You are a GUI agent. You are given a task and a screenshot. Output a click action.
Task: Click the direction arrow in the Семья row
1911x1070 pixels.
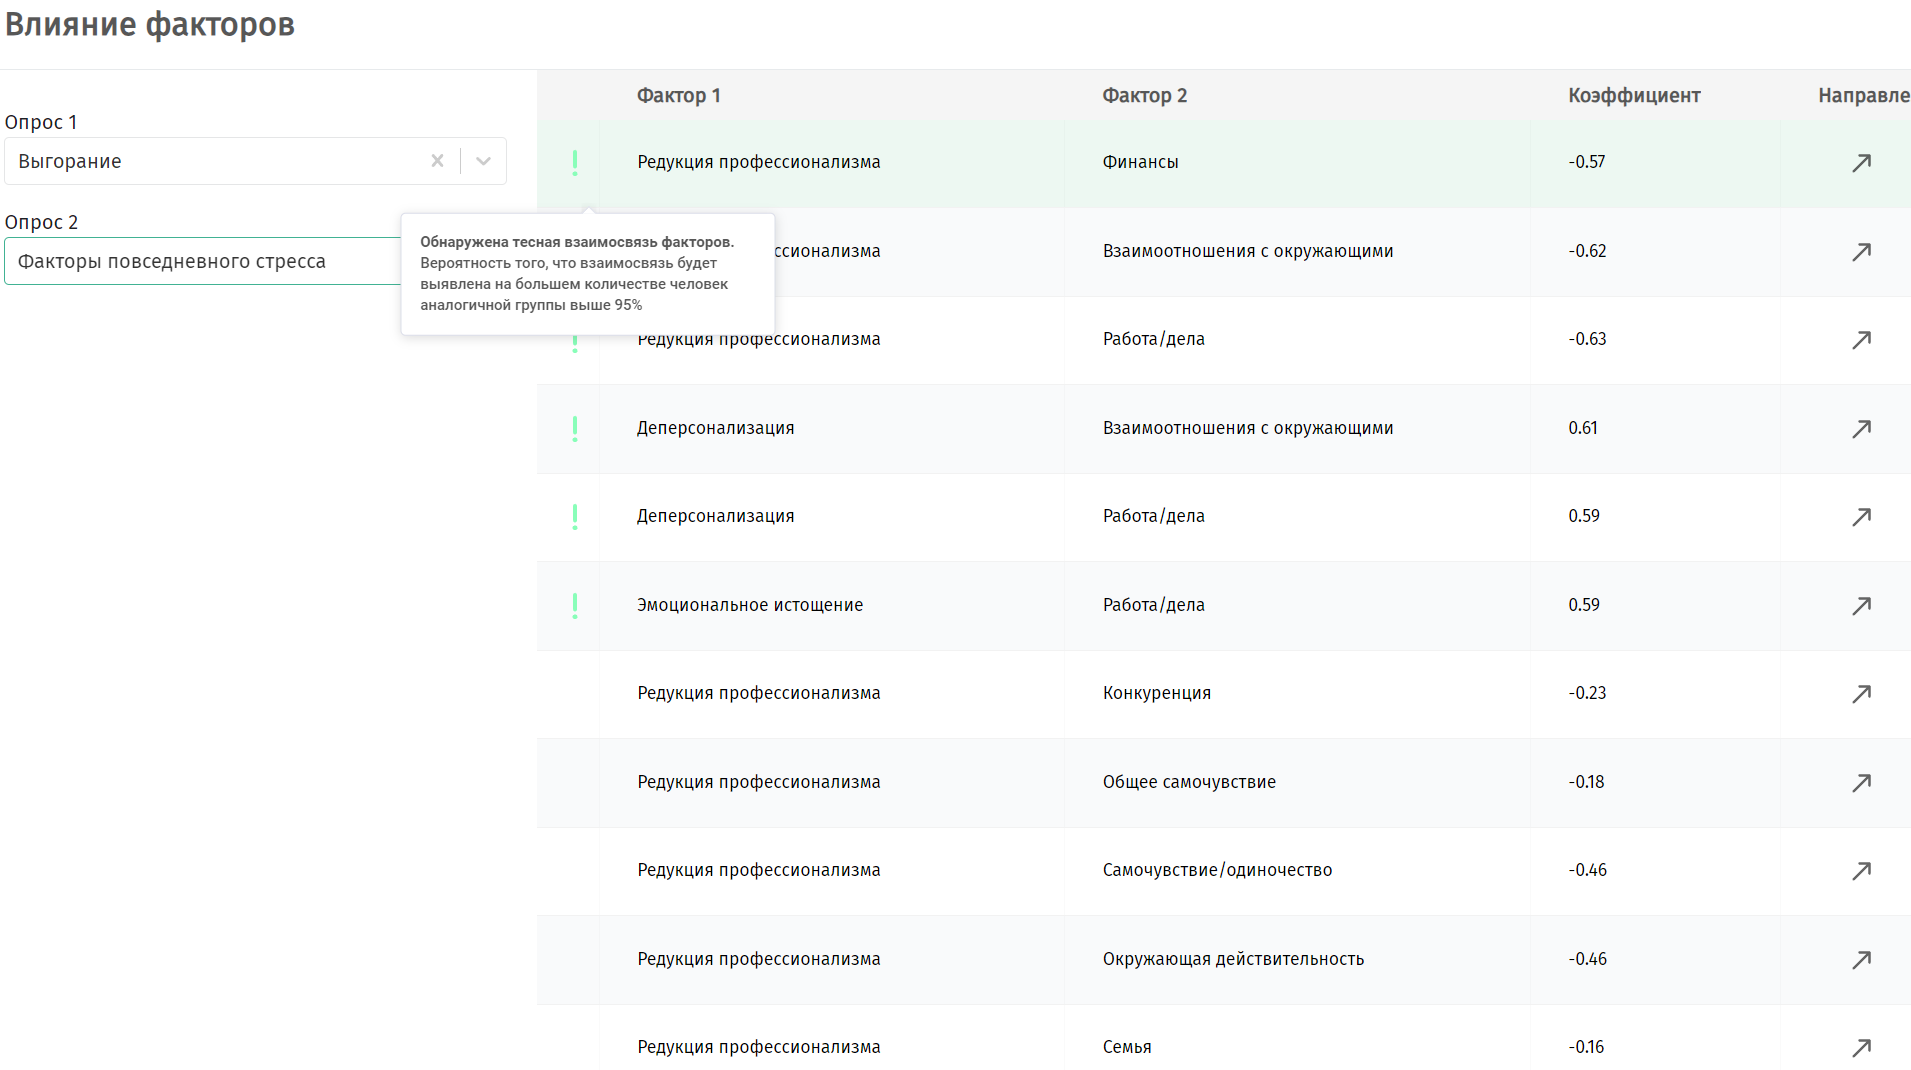coord(1861,1048)
